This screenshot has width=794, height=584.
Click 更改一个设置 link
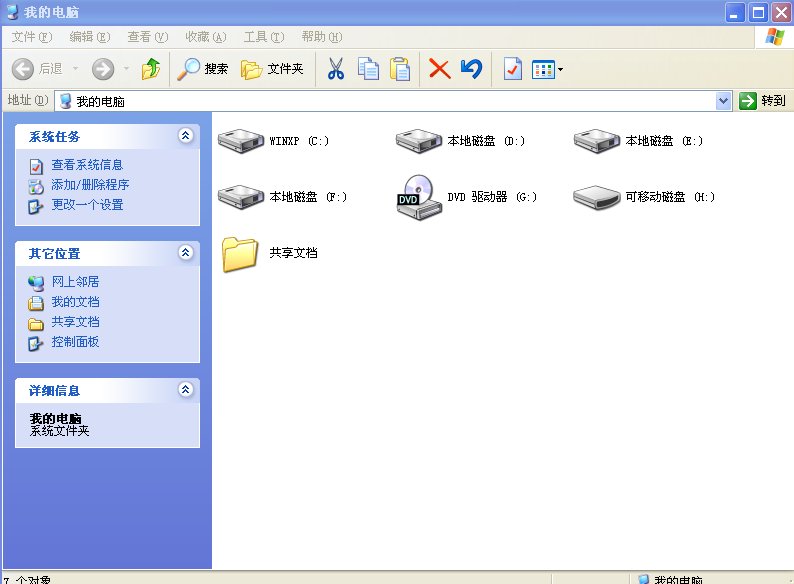click(87, 205)
